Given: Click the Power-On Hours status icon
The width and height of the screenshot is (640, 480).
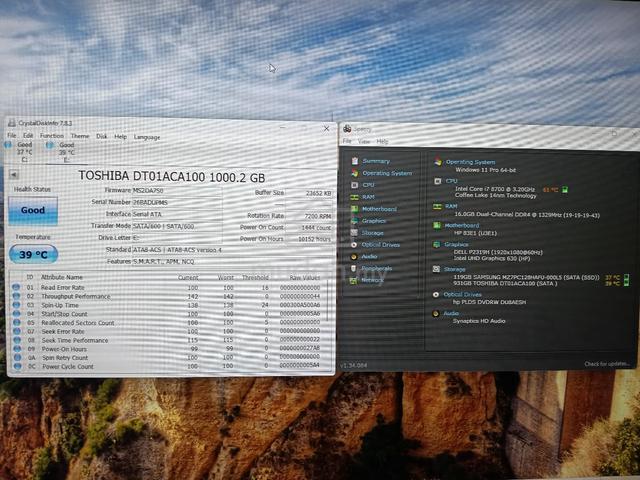Looking at the screenshot, I should 17,349.
